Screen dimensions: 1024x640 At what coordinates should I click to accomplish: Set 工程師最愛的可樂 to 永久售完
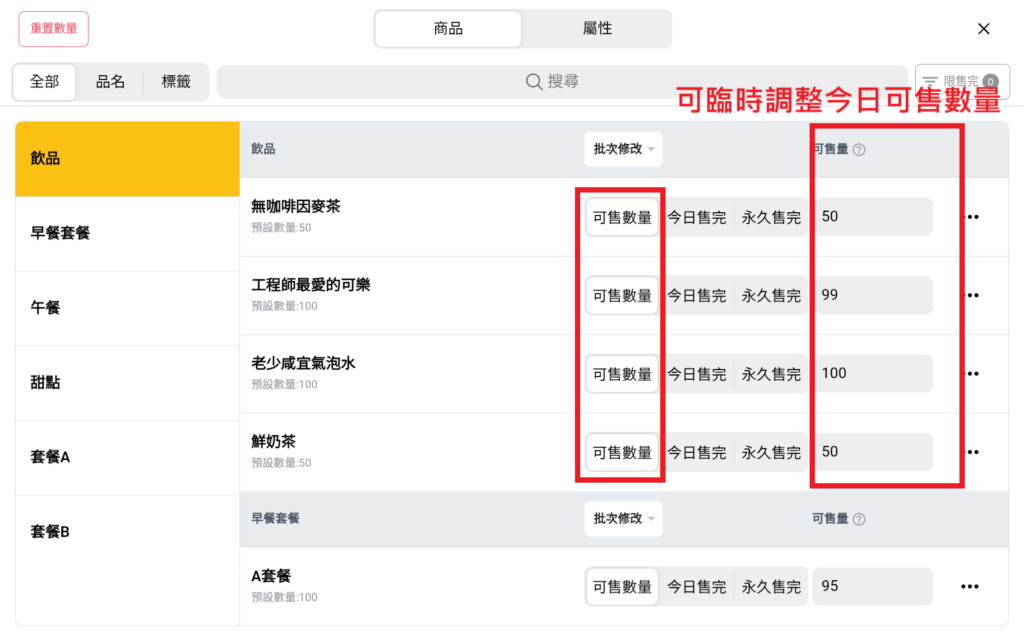pos(771,296)
